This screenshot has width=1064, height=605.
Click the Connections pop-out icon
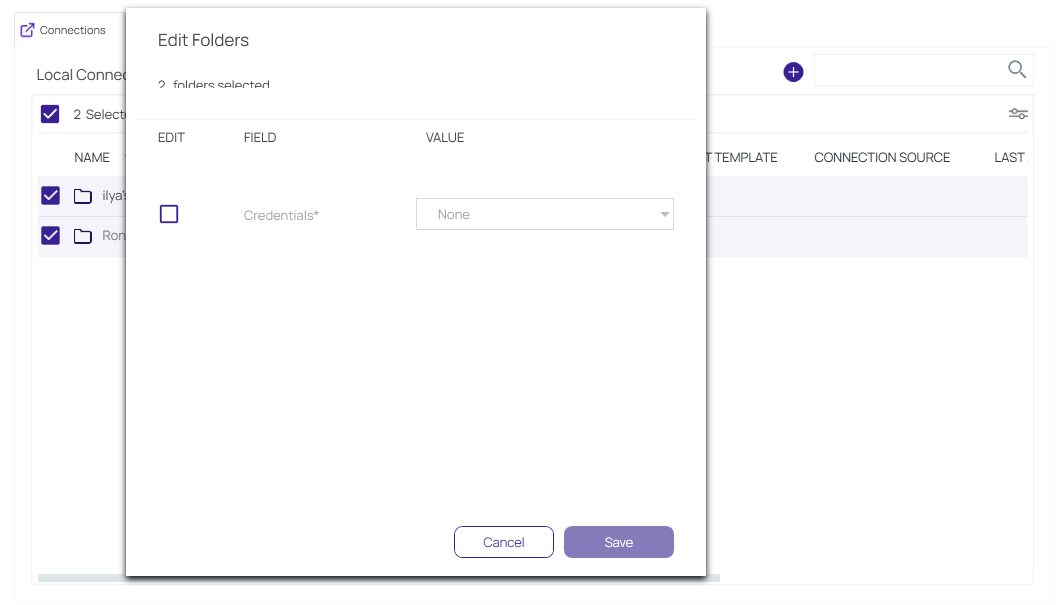point(28,30)
